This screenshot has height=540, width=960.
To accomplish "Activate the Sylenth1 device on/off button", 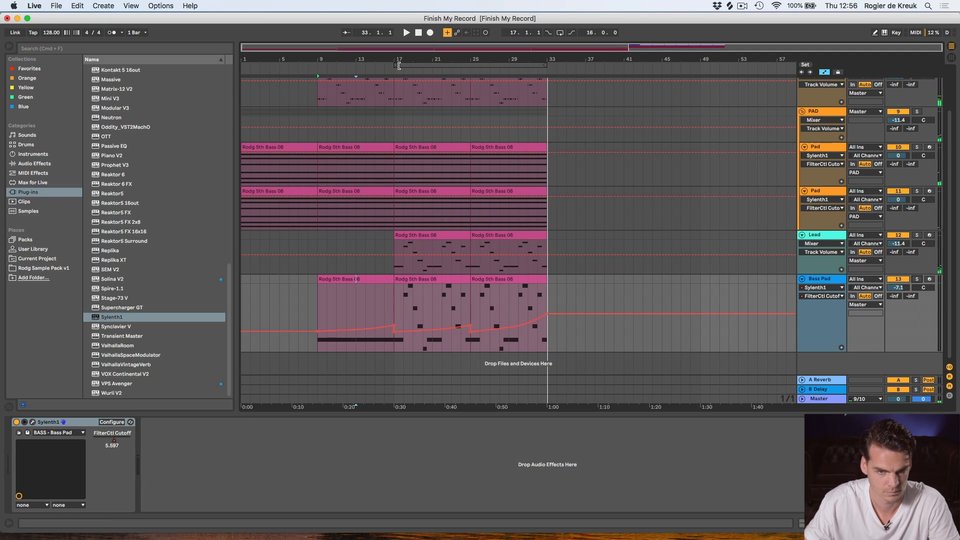I will point(17,422).
